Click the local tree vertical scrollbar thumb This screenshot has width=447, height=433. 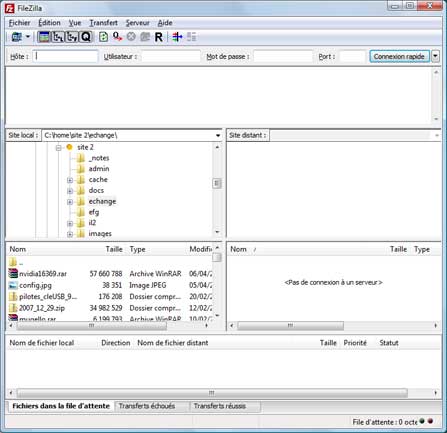tap(217, 183)
